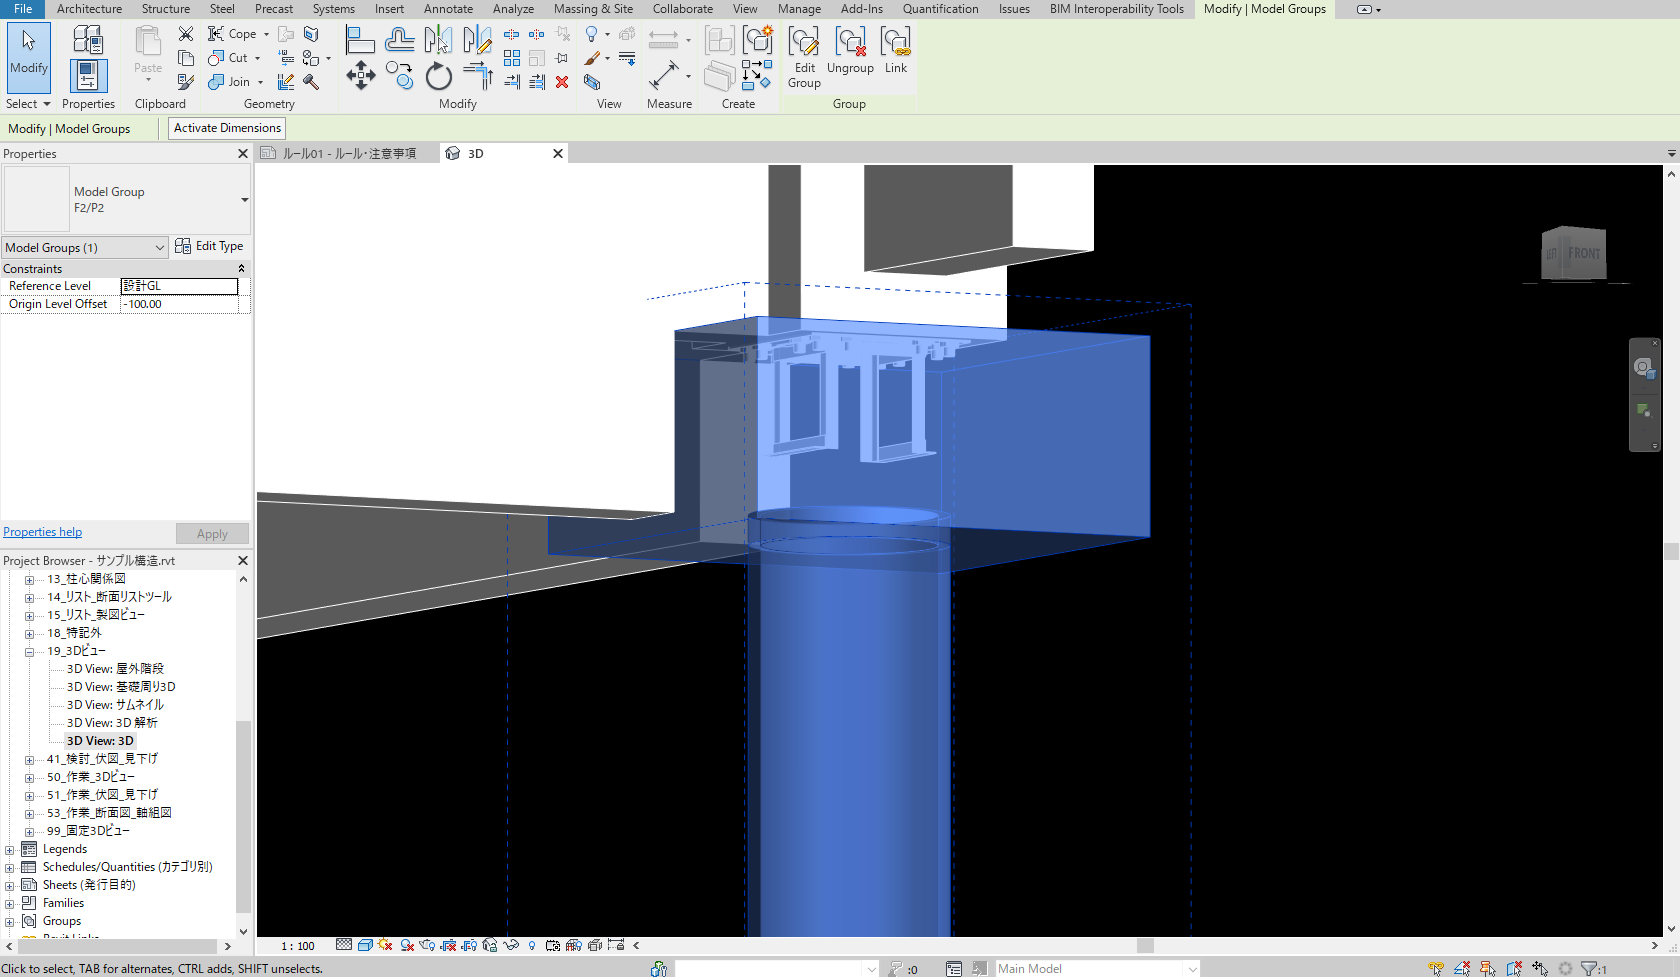1680x977 pixels.
Task: Select the Copy tool
Action: pos(399,74)
